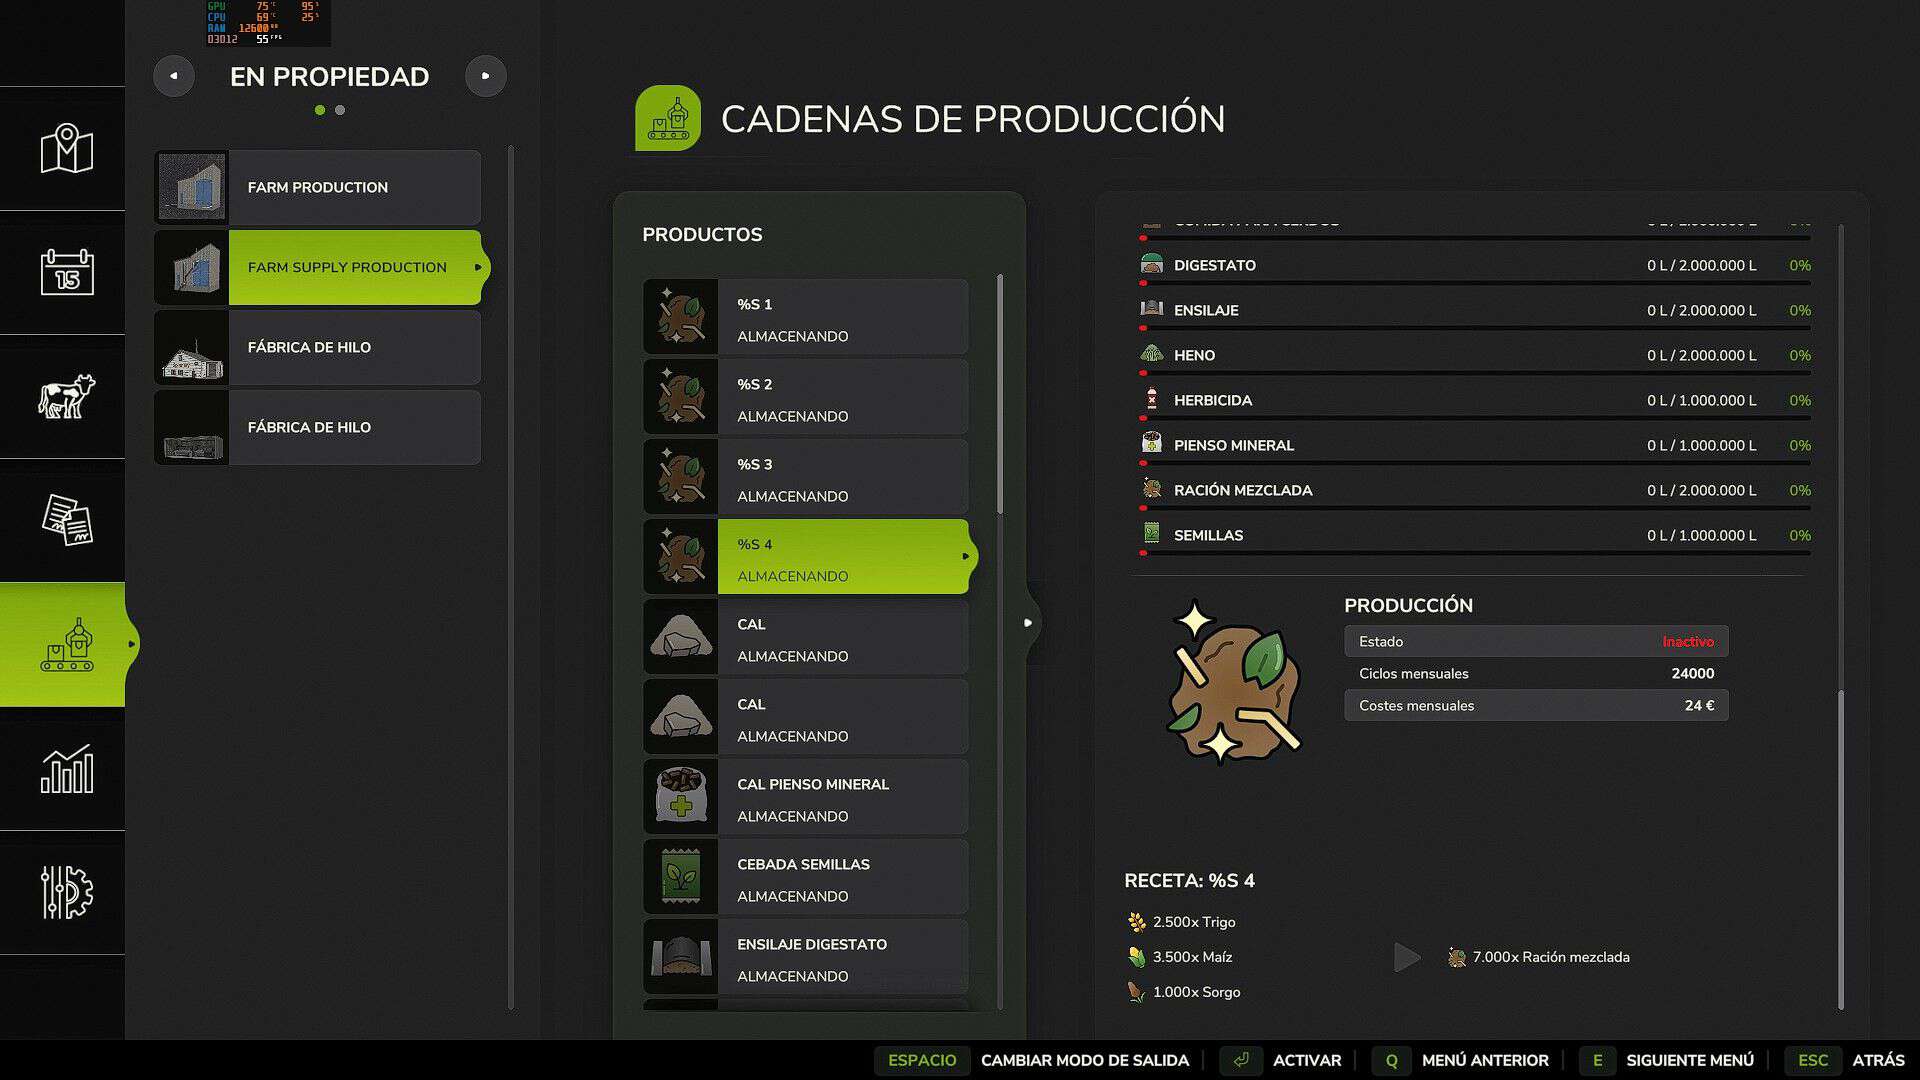This screenshot has height=1080, width=1920.
Task: Select the first green page indicator dot
Action: pos(320,110)
